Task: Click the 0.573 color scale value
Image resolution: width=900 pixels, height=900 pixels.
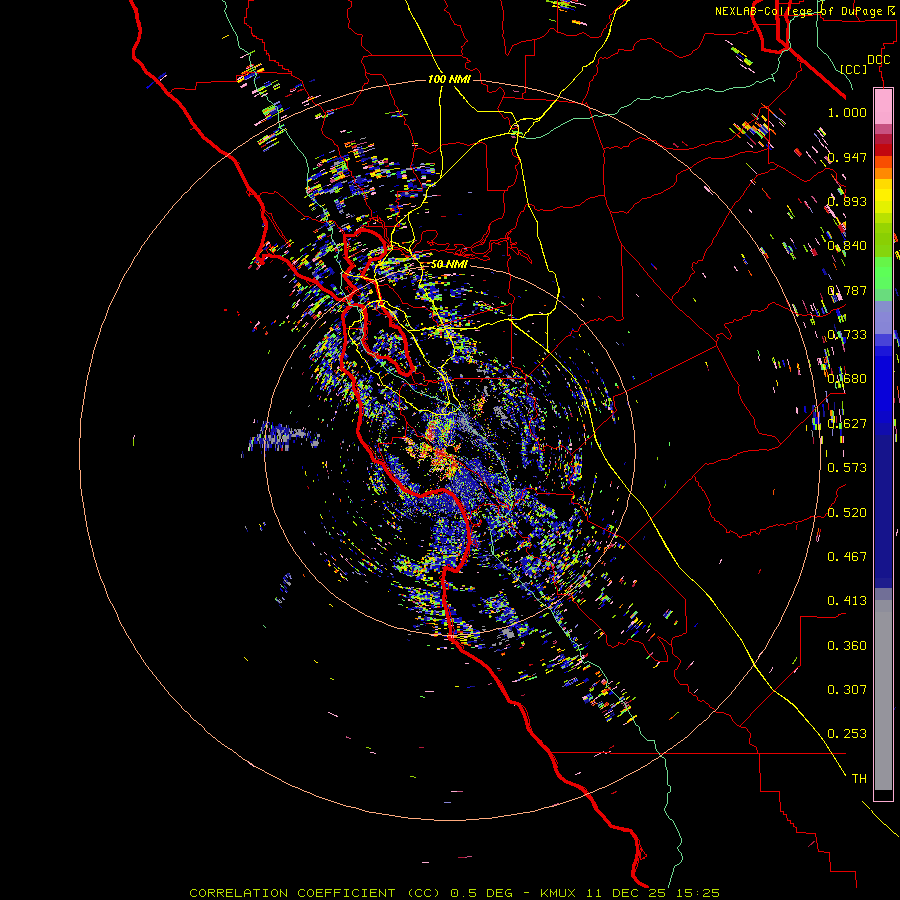Action: point(847,468)
